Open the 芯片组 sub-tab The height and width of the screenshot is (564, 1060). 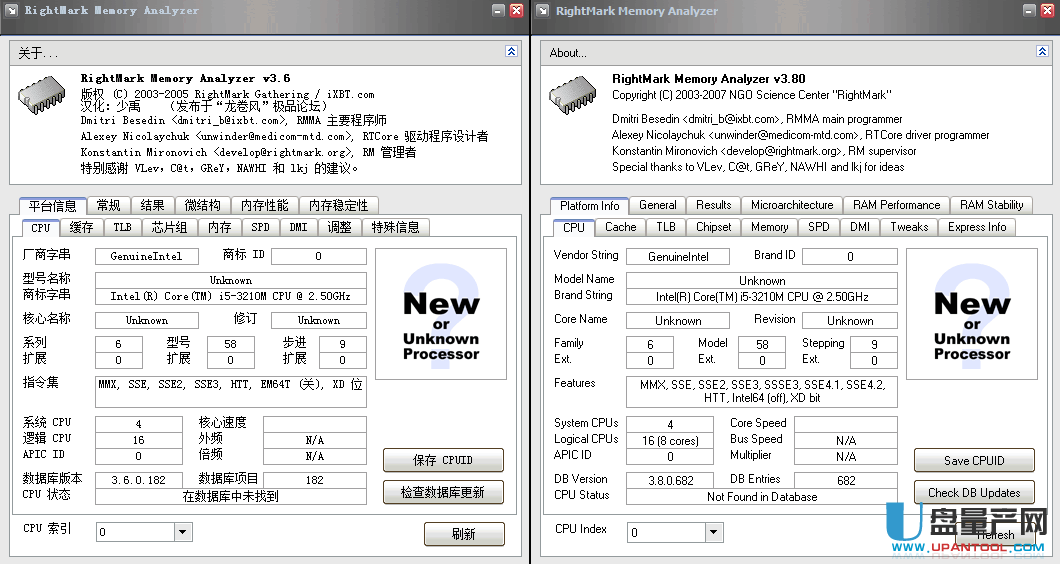(x=169, y=227)
